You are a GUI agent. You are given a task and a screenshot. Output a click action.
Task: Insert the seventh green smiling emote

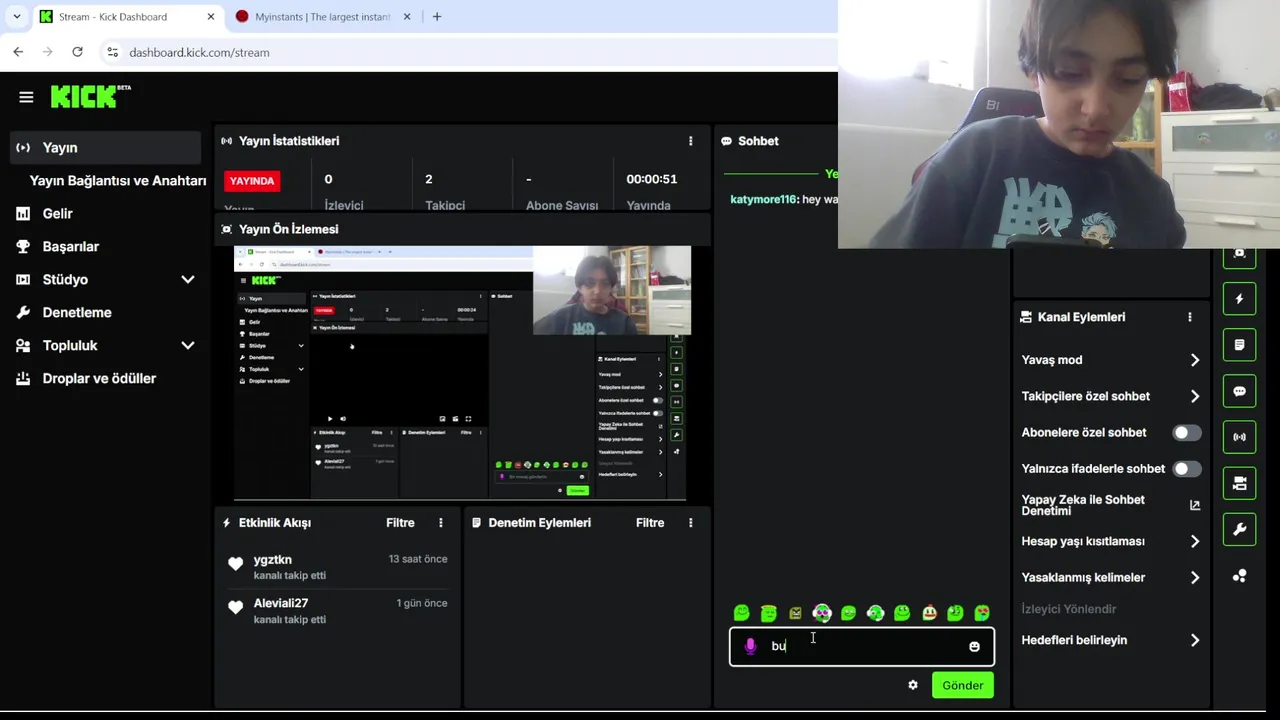[x=902, y=613]
